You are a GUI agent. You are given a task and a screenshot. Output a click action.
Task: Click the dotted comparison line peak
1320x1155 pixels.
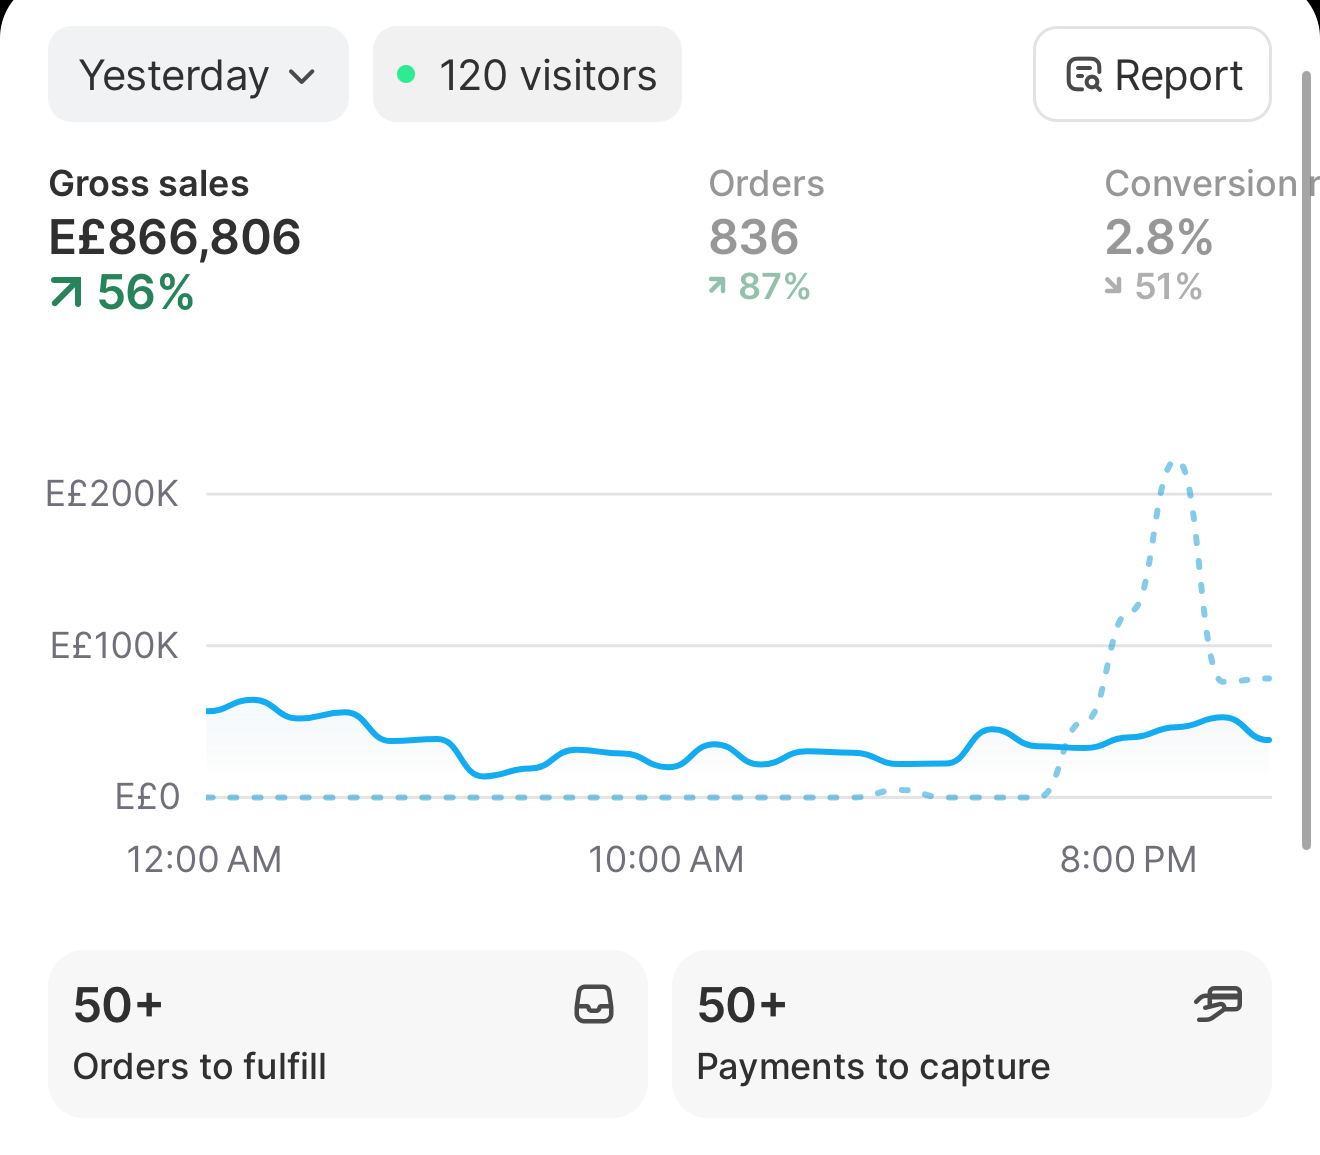[1175, 463]
